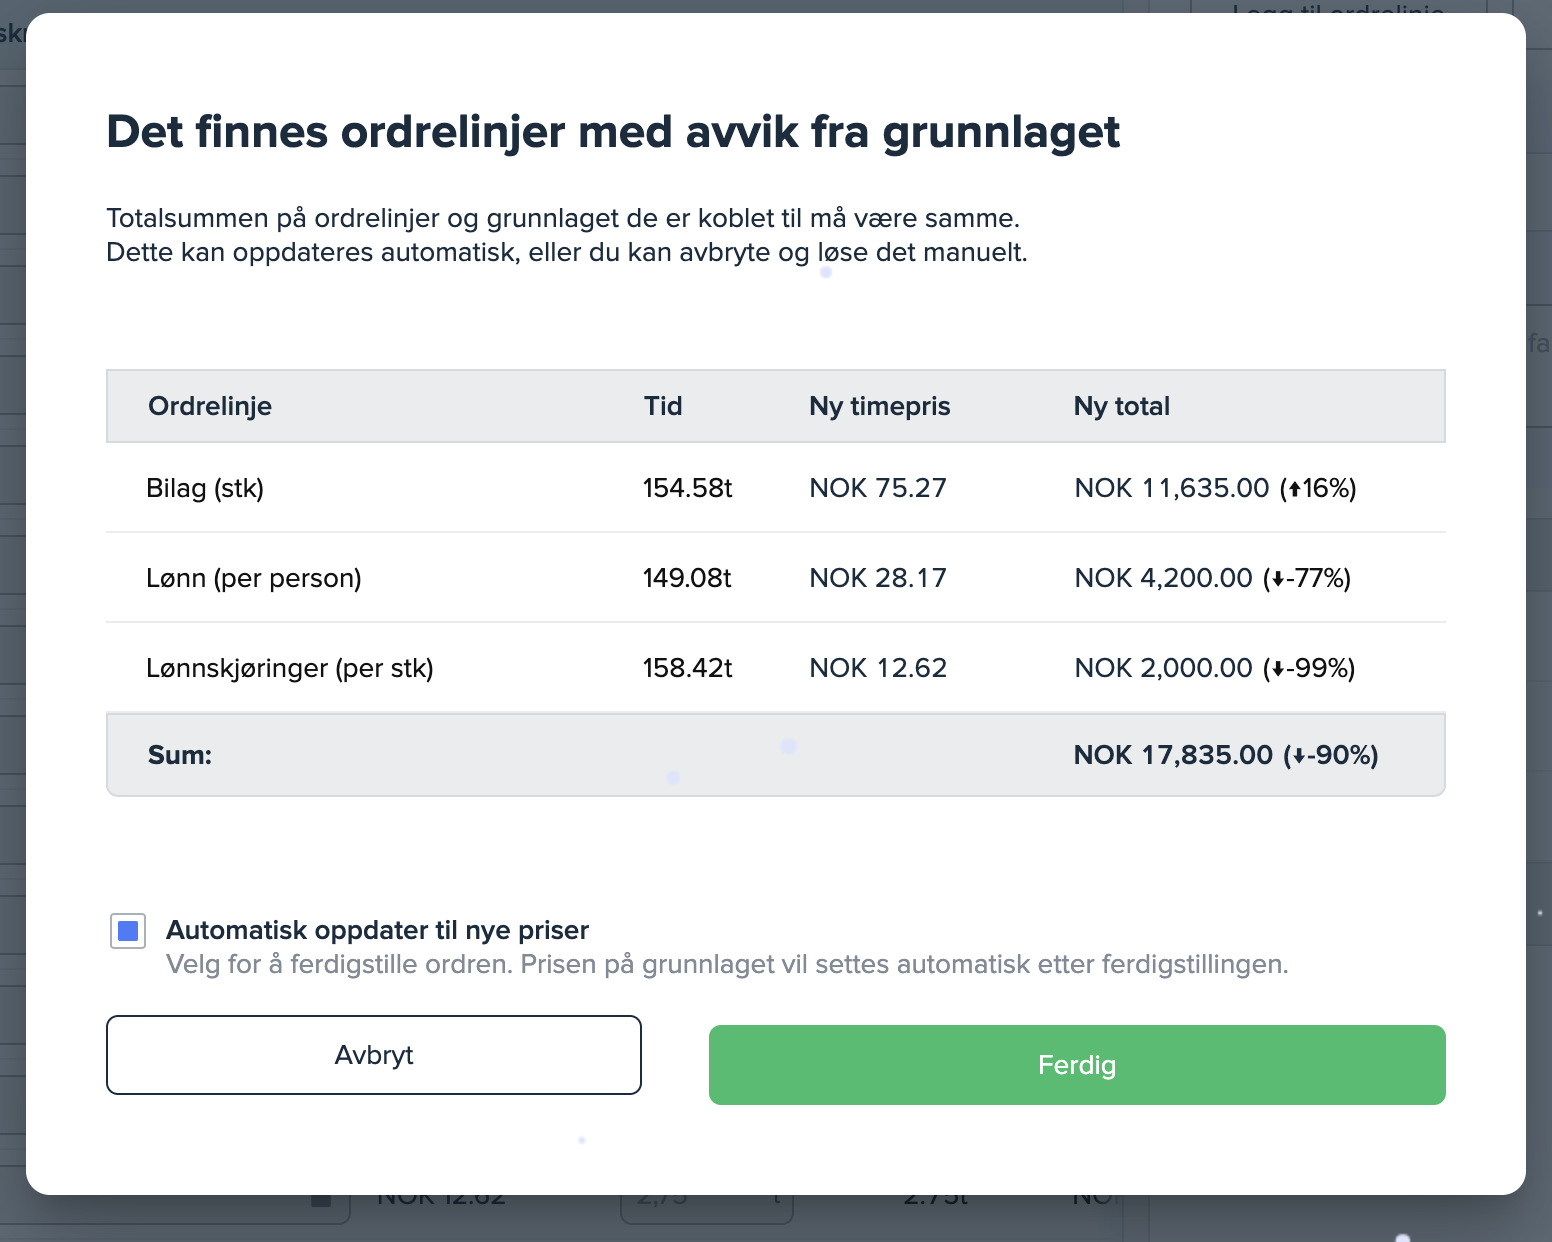Click the down arrow icon beside -99%
The image size is (1552, 1242).
pos(1277,669)
